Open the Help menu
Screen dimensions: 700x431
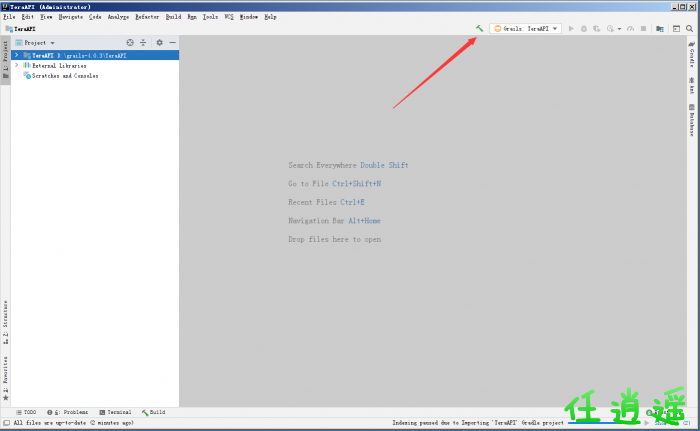point(270,17)
